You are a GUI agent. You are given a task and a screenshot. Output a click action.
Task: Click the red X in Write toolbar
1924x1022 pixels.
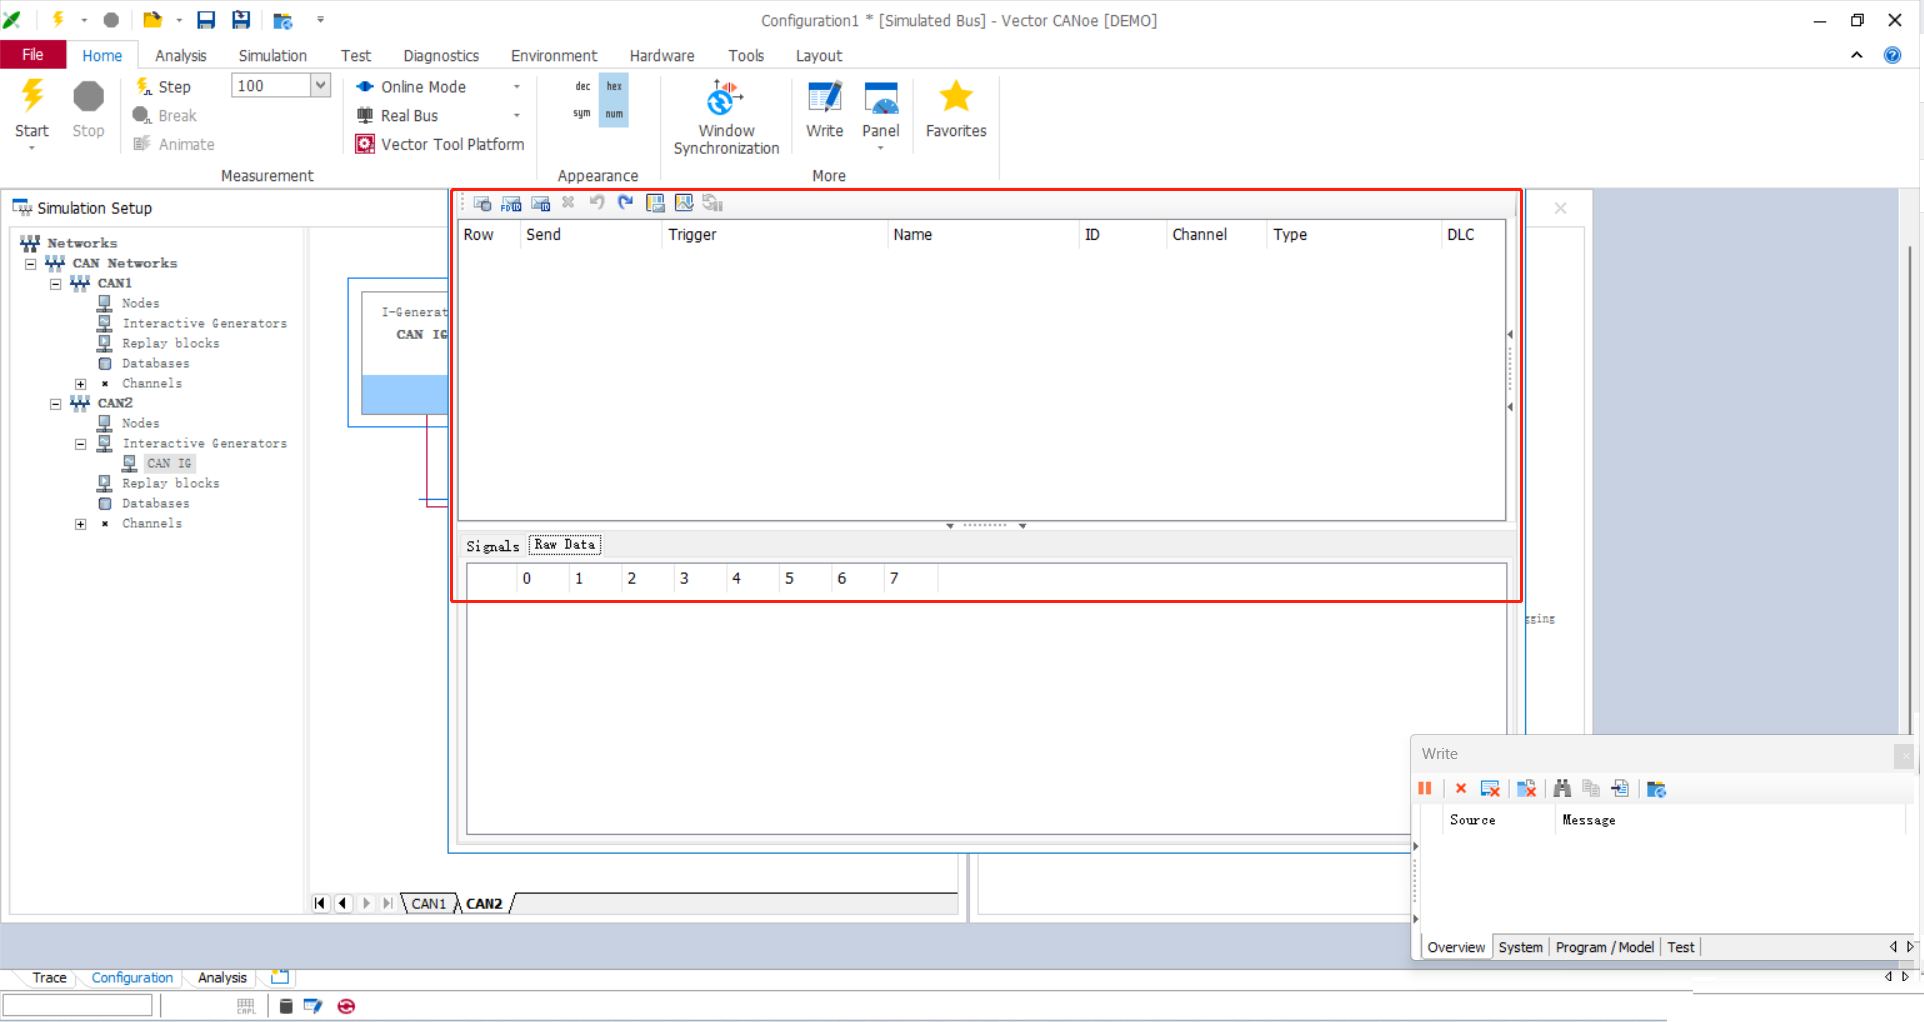[x=1461, y=789]
